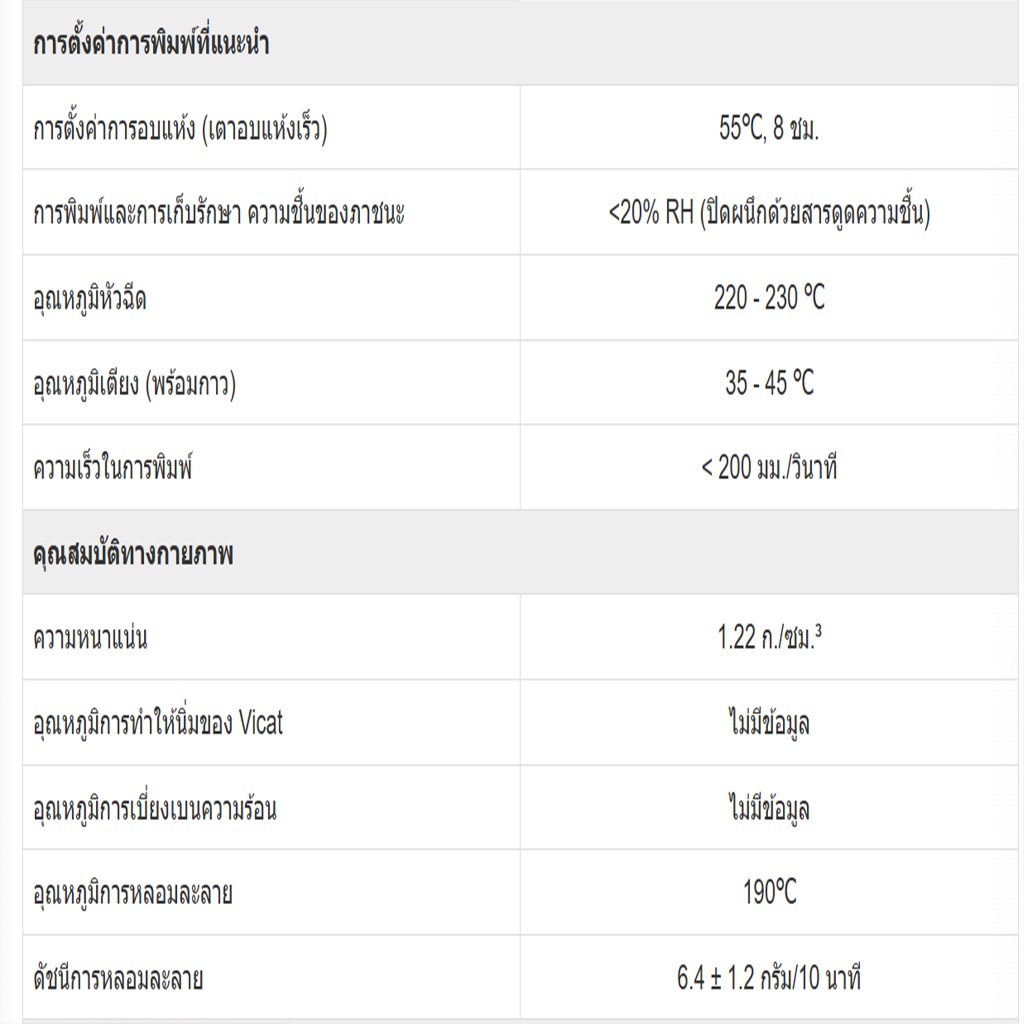
Task: Select the '220 - 230 ºC' value
Action: [x=769, y=299]
